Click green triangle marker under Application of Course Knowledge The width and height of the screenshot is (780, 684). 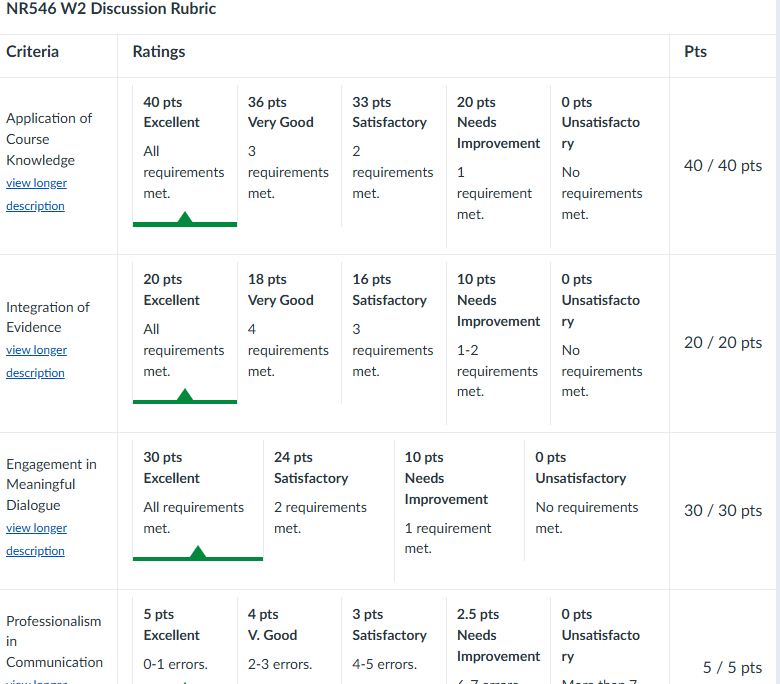click(x=184, y=219)
